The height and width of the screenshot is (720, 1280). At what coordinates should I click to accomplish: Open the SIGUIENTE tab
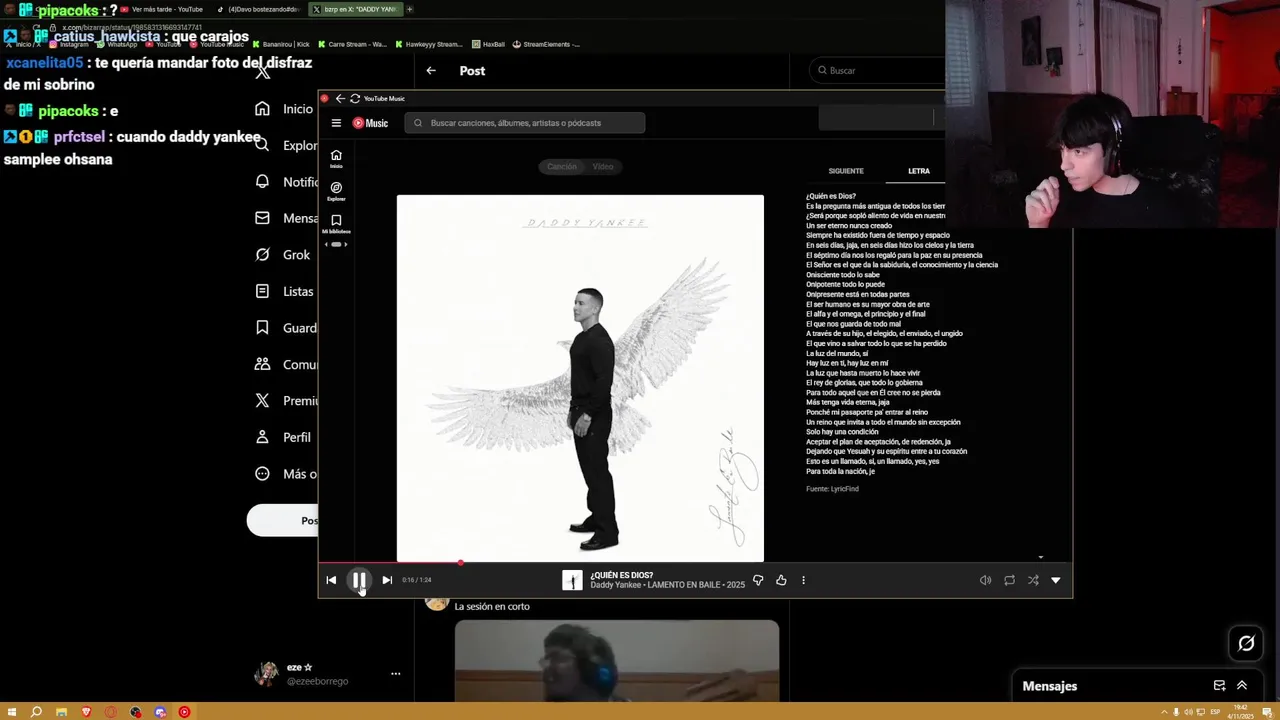(846, 171)
